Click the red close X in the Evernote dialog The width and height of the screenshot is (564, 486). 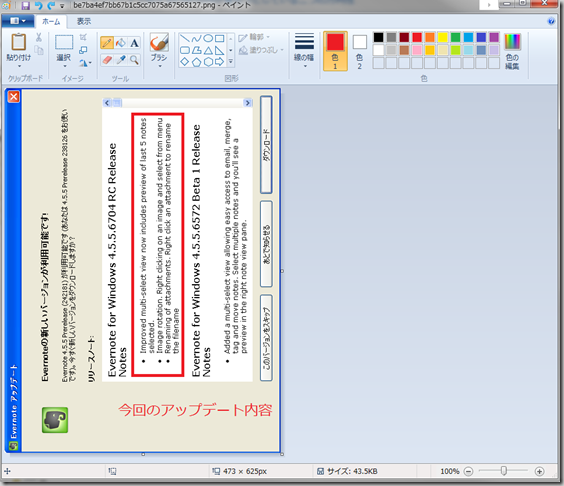pos(14,97)
